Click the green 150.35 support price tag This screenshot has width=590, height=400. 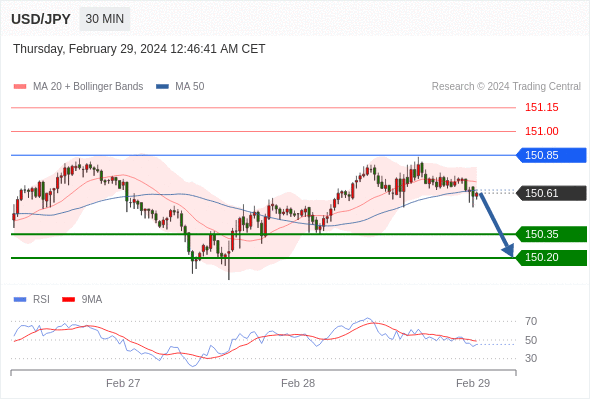point(551,234)
